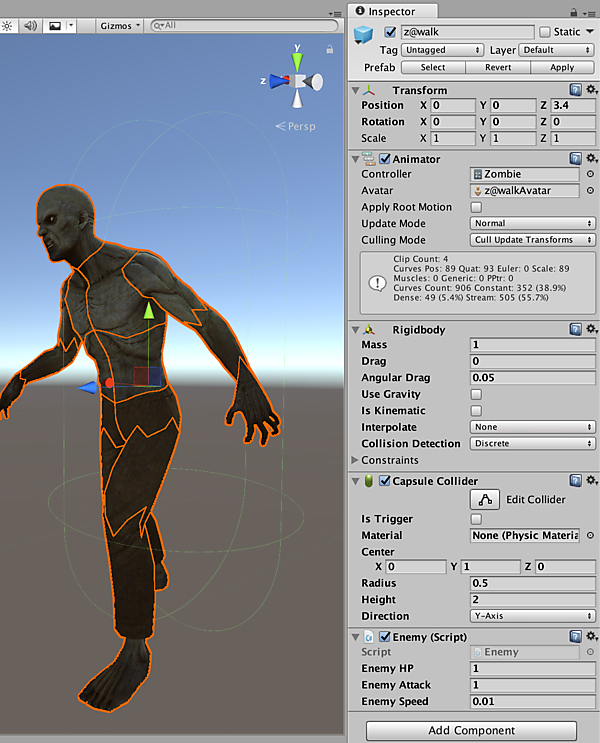The height and width of the screenshot is (743, 600).
Task: Click the Edit Collider icon button
Action: point(485,500)
